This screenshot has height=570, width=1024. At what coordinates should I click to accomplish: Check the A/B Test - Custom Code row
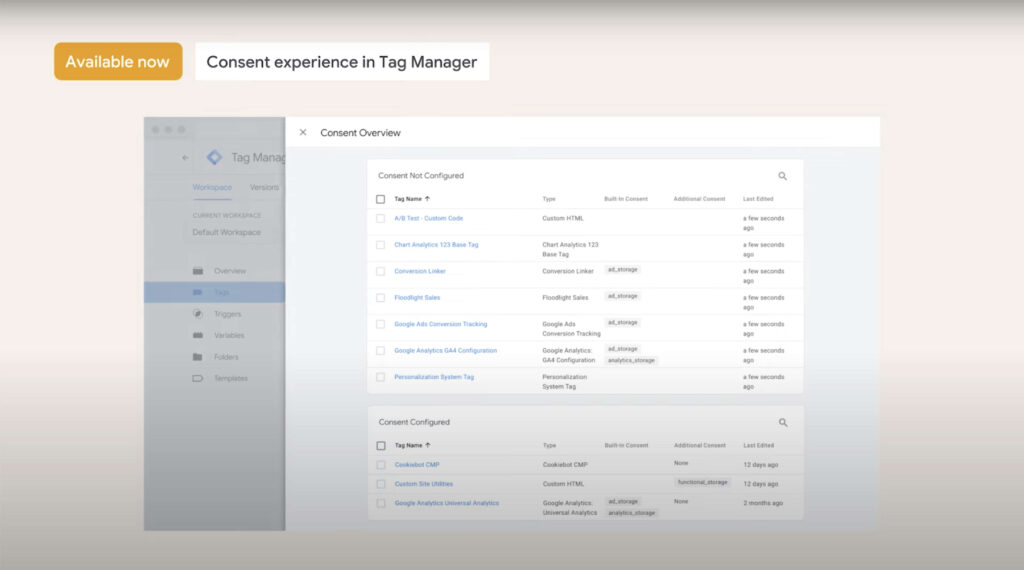381,219
